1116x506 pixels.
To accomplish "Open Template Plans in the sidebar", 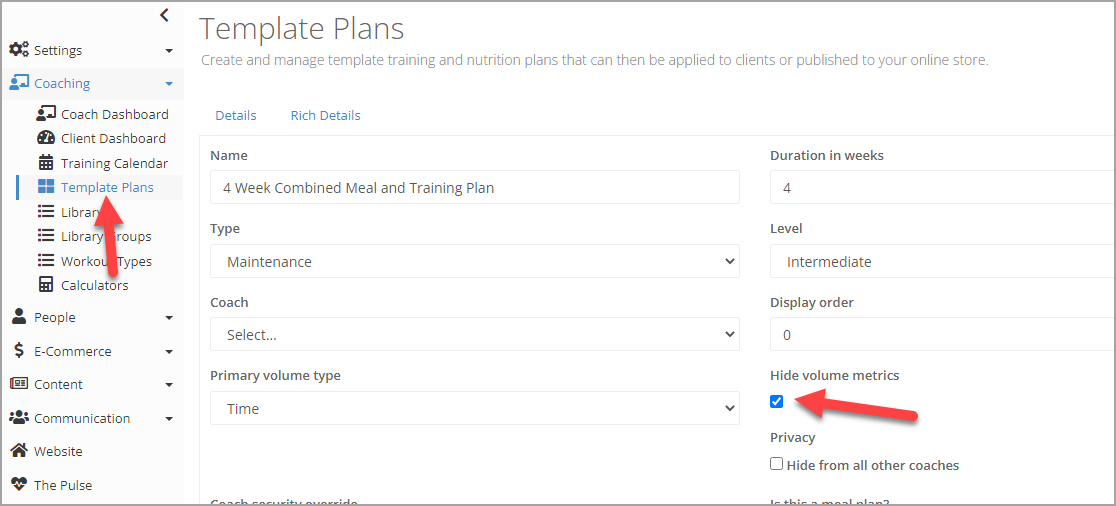I will click(x=107, y=187).
